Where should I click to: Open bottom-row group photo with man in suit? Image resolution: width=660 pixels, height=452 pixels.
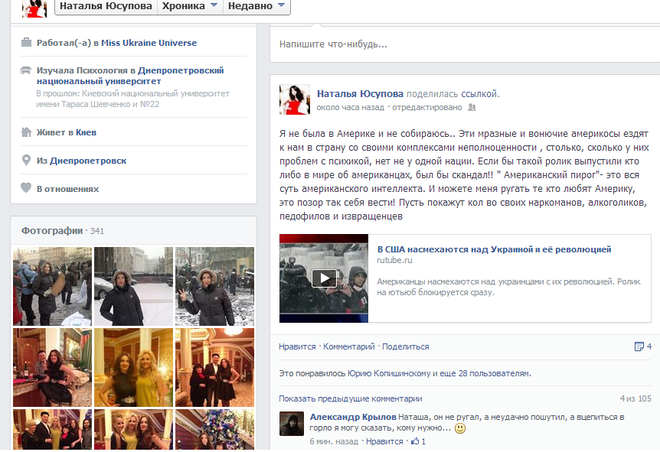click(x=52, y=429)
